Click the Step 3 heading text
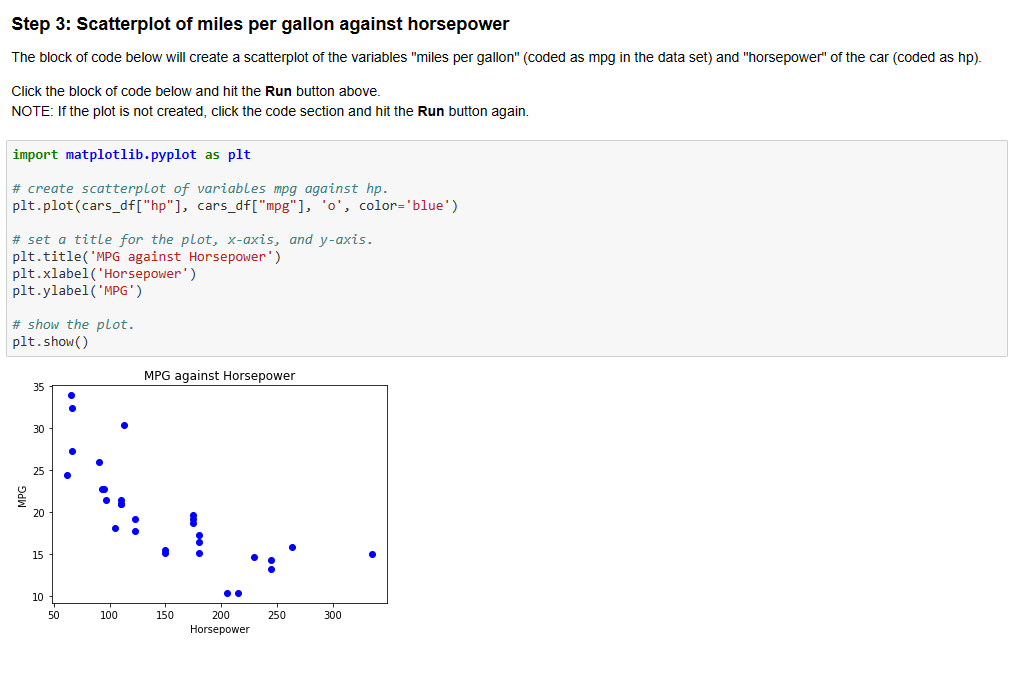 [200, 23]
